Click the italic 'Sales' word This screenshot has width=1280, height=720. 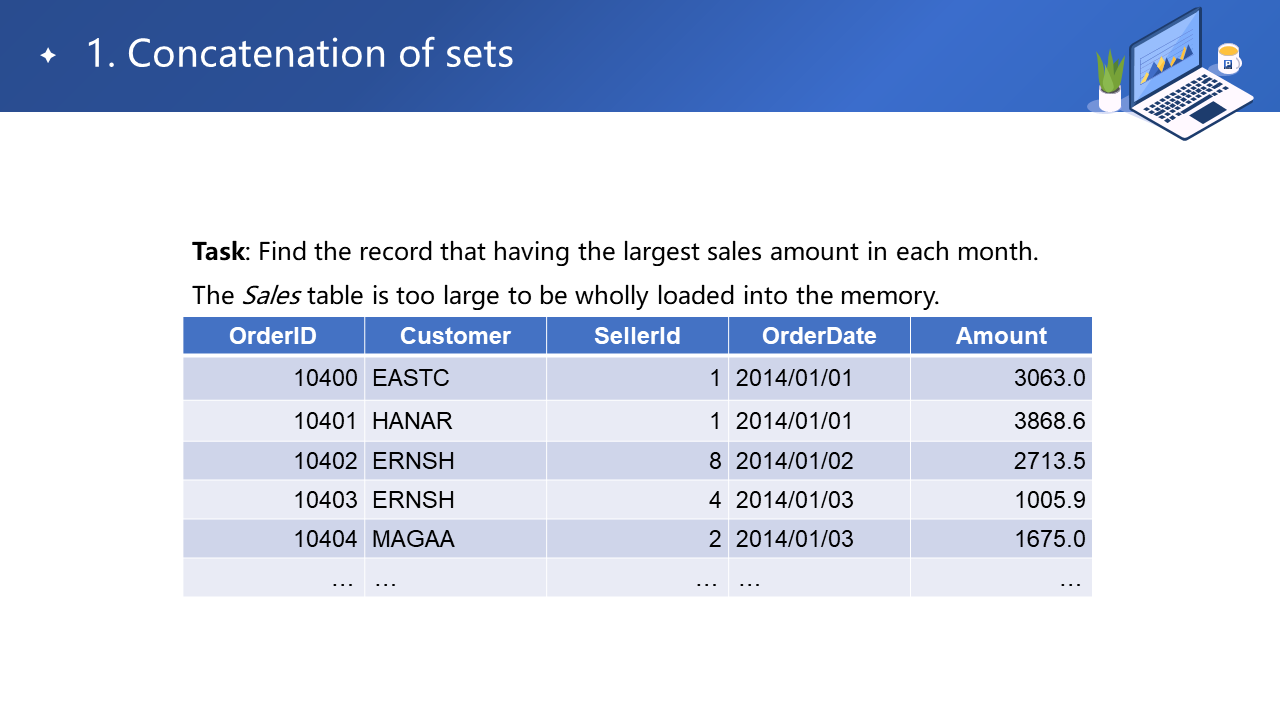tap(272, 296)
